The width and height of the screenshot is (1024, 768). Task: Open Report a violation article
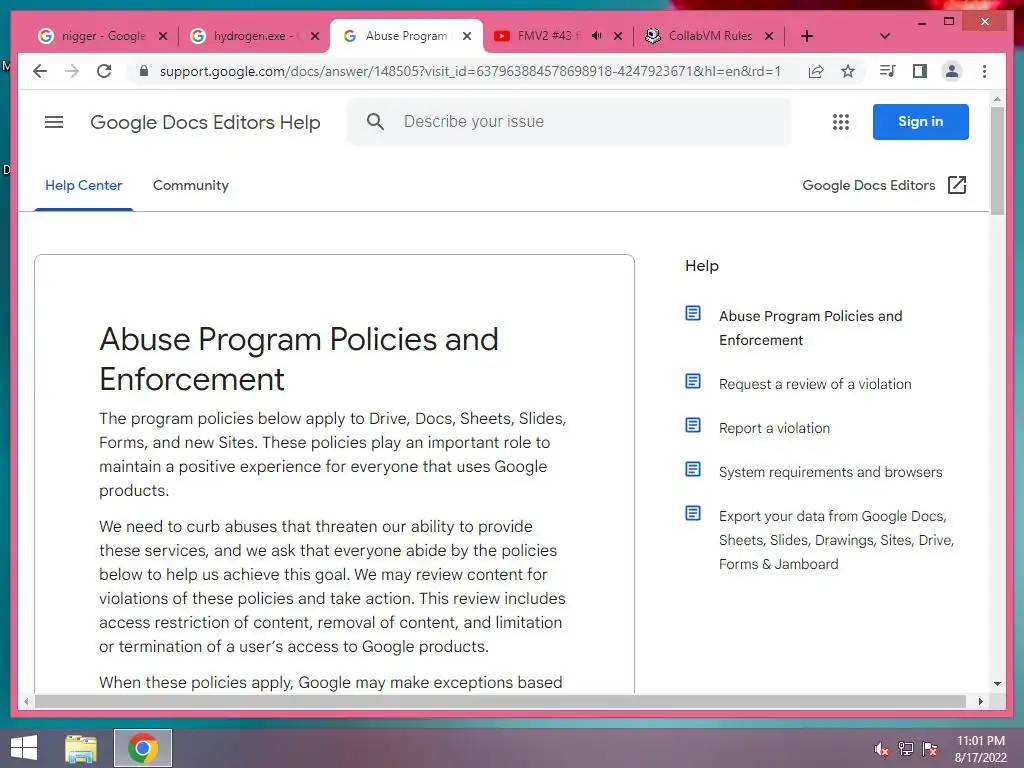pos(774,428)
